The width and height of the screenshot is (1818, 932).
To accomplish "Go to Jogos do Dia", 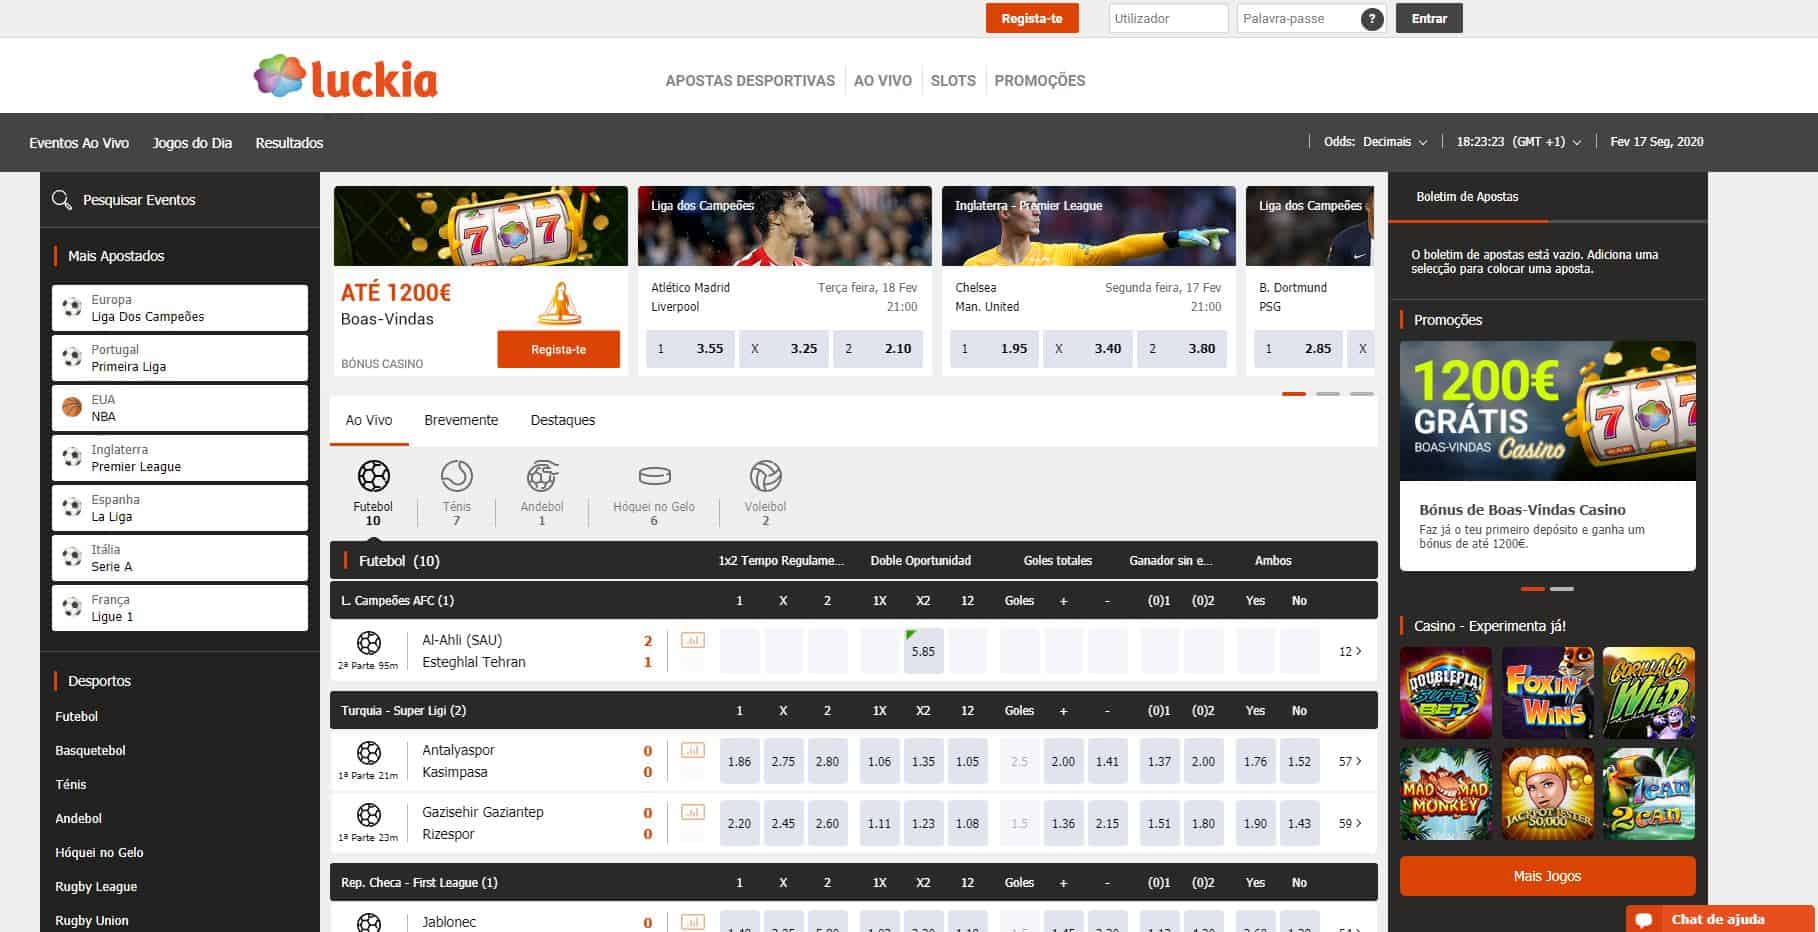I will [x=192, y=143].
